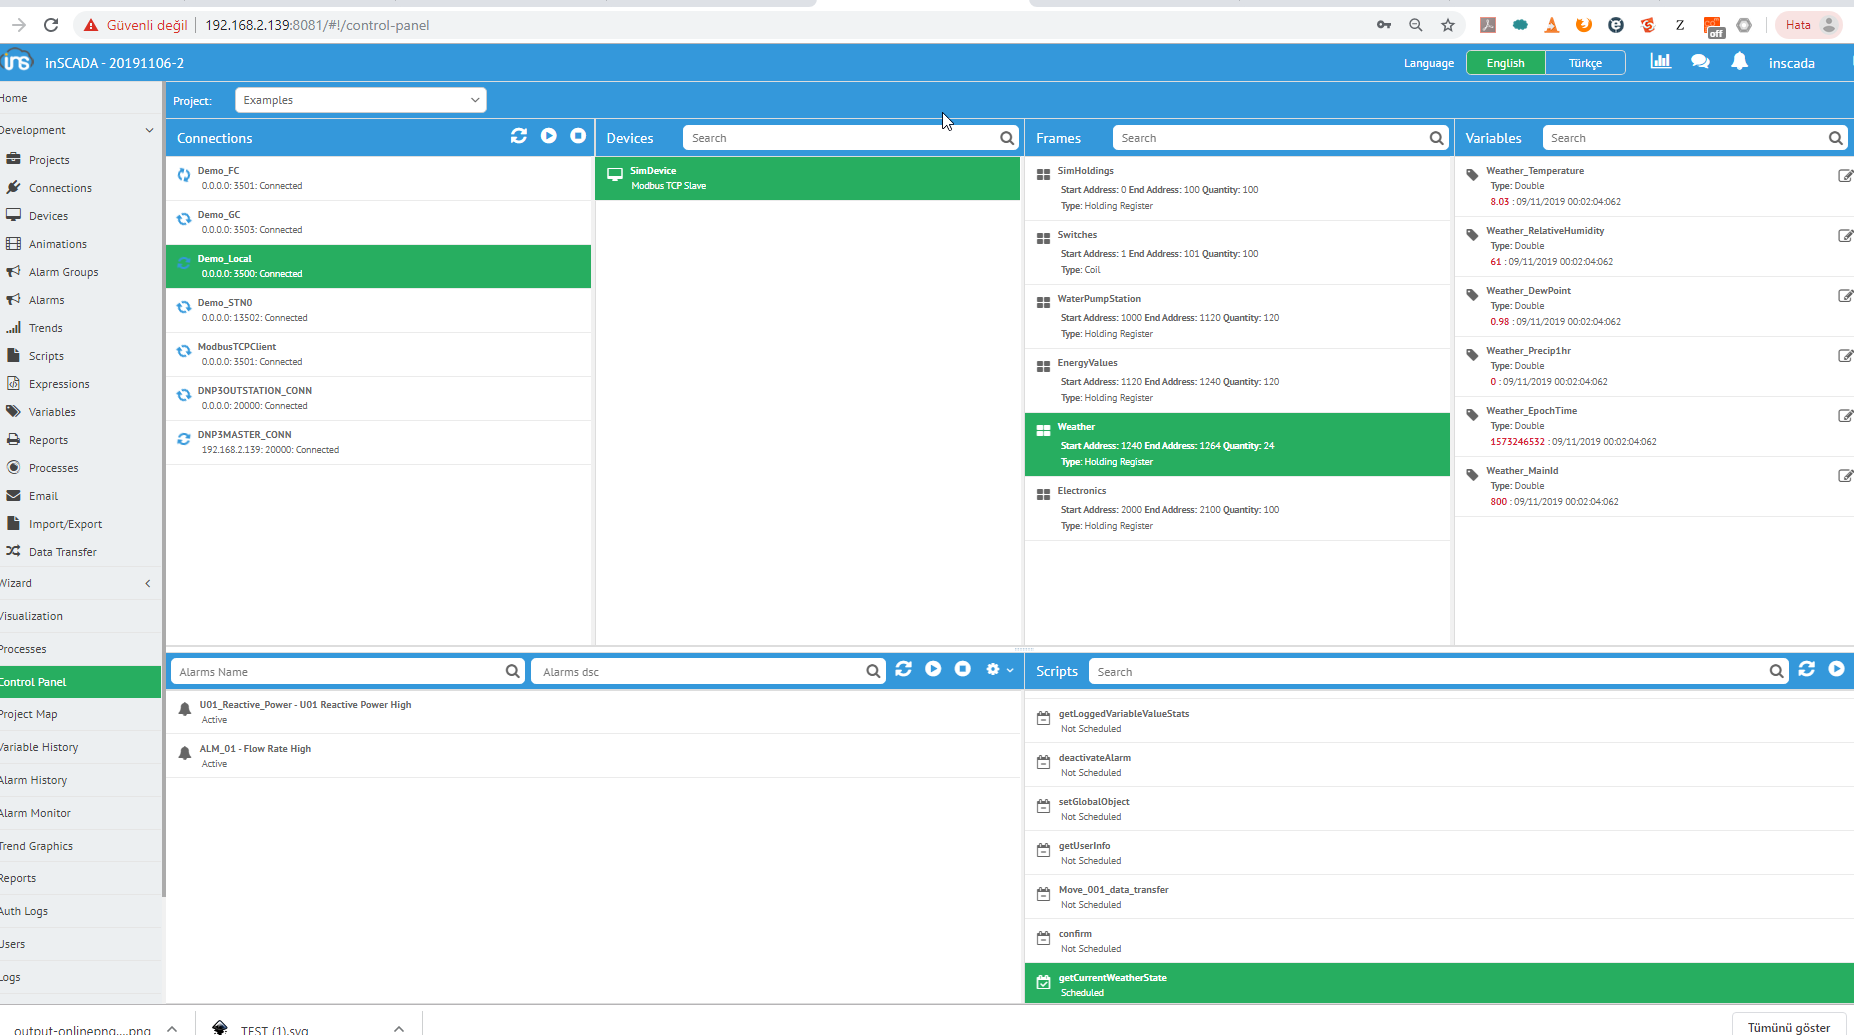The width and height of the screenshot is (1854, 1035).
Task: Refresh the Scripts panel list
Action: click(1806, 669)
